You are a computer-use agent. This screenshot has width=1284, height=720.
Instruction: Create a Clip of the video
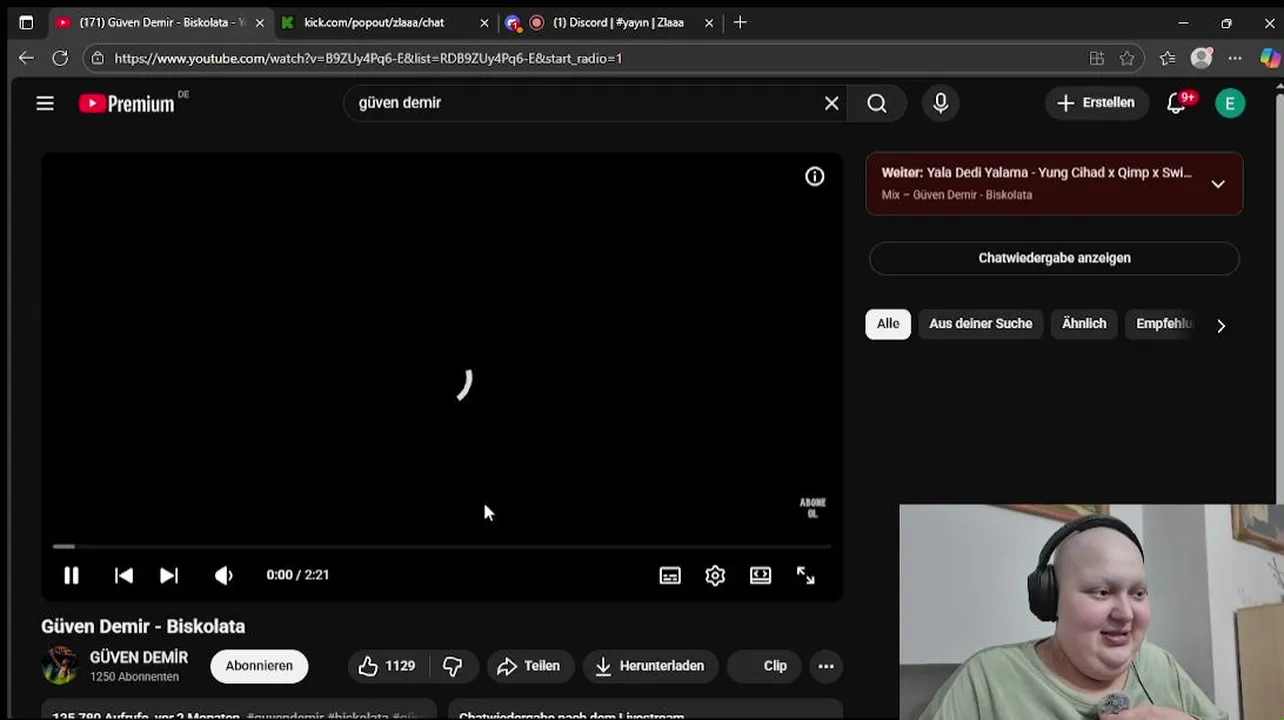764,666
